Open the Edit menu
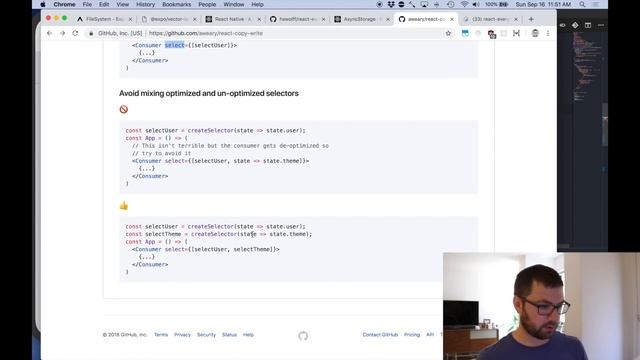 [x=104, y=4]
